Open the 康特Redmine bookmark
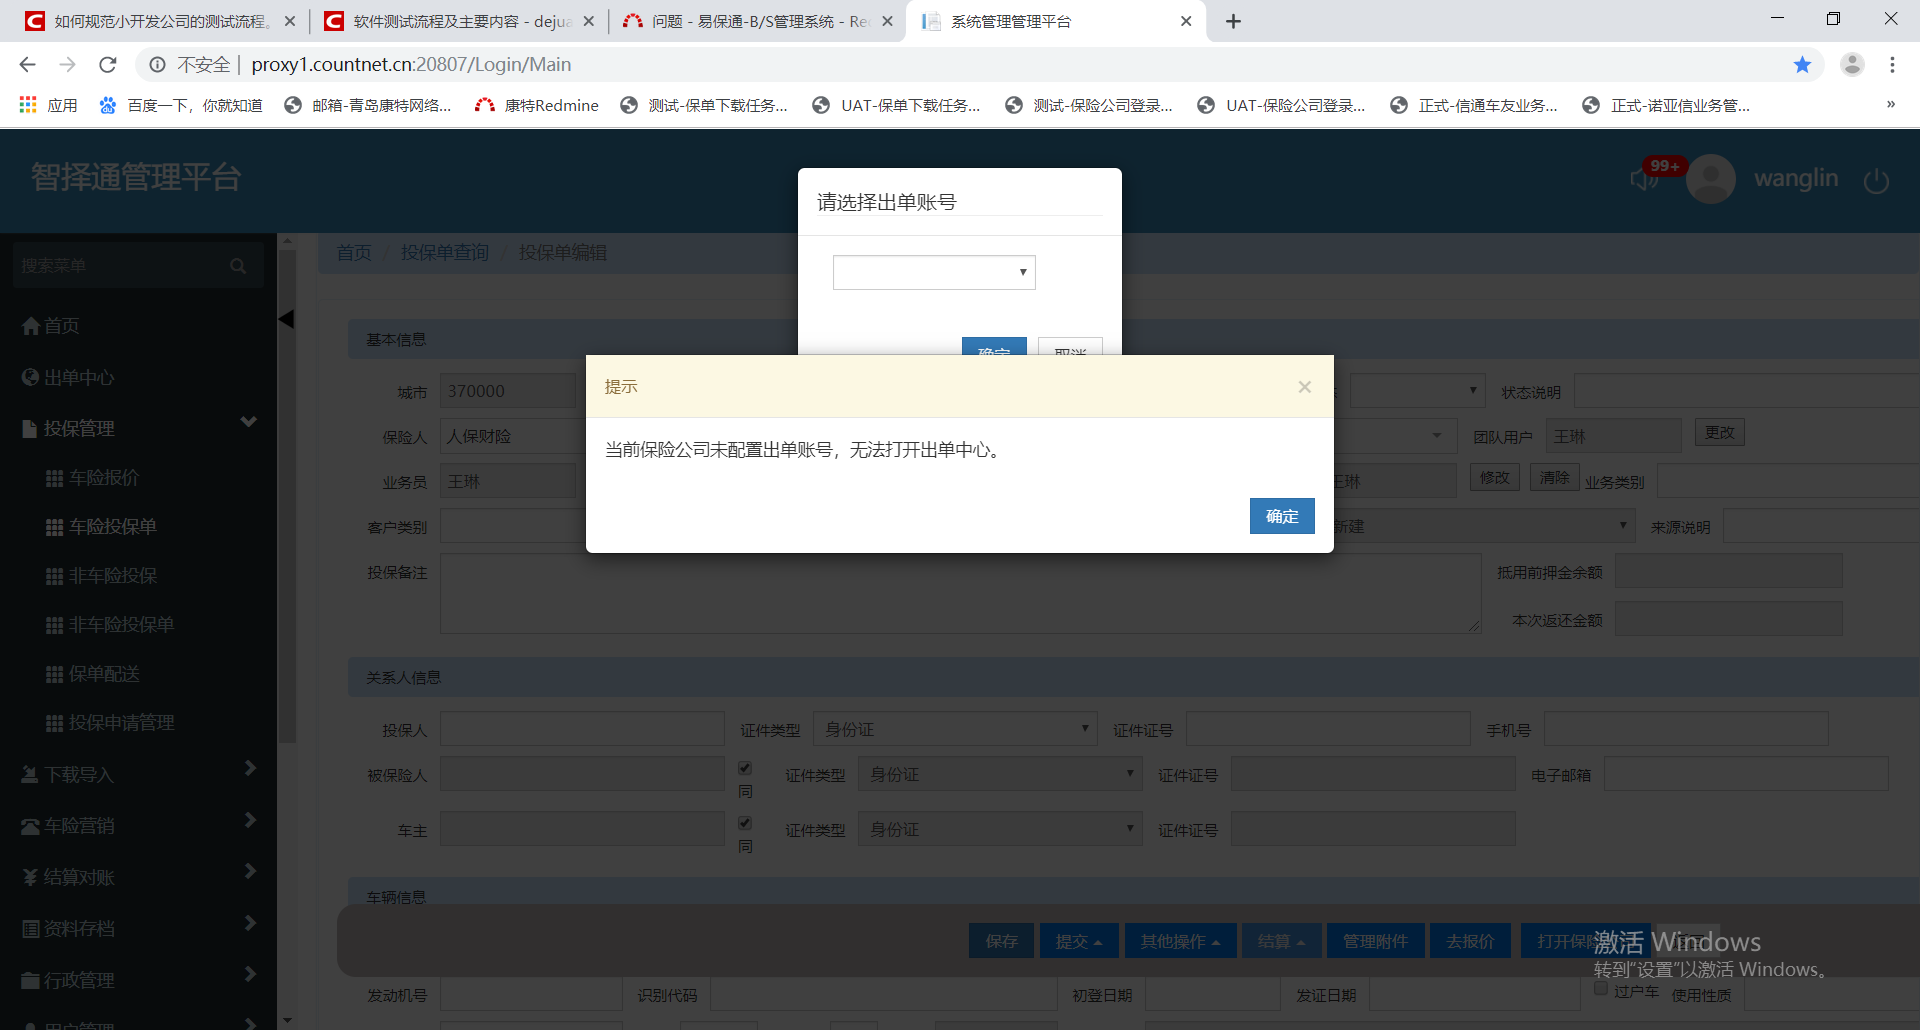Image resolution: width=1920 pixels, height=1030 pixels. point(537,105)
